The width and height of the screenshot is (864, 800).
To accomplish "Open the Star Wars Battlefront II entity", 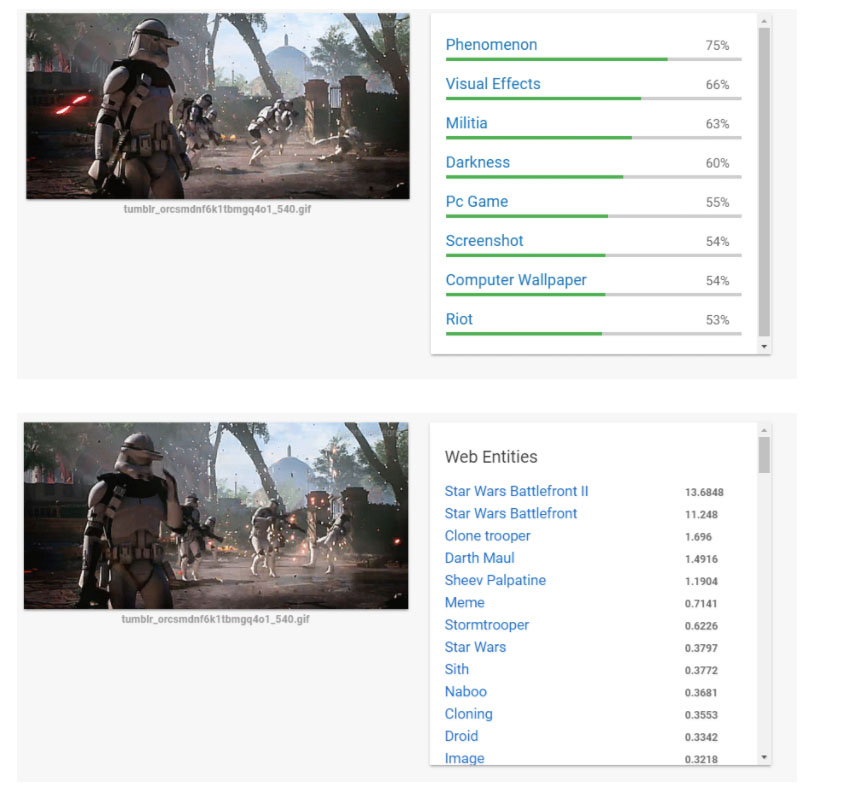I will (516, 491).
